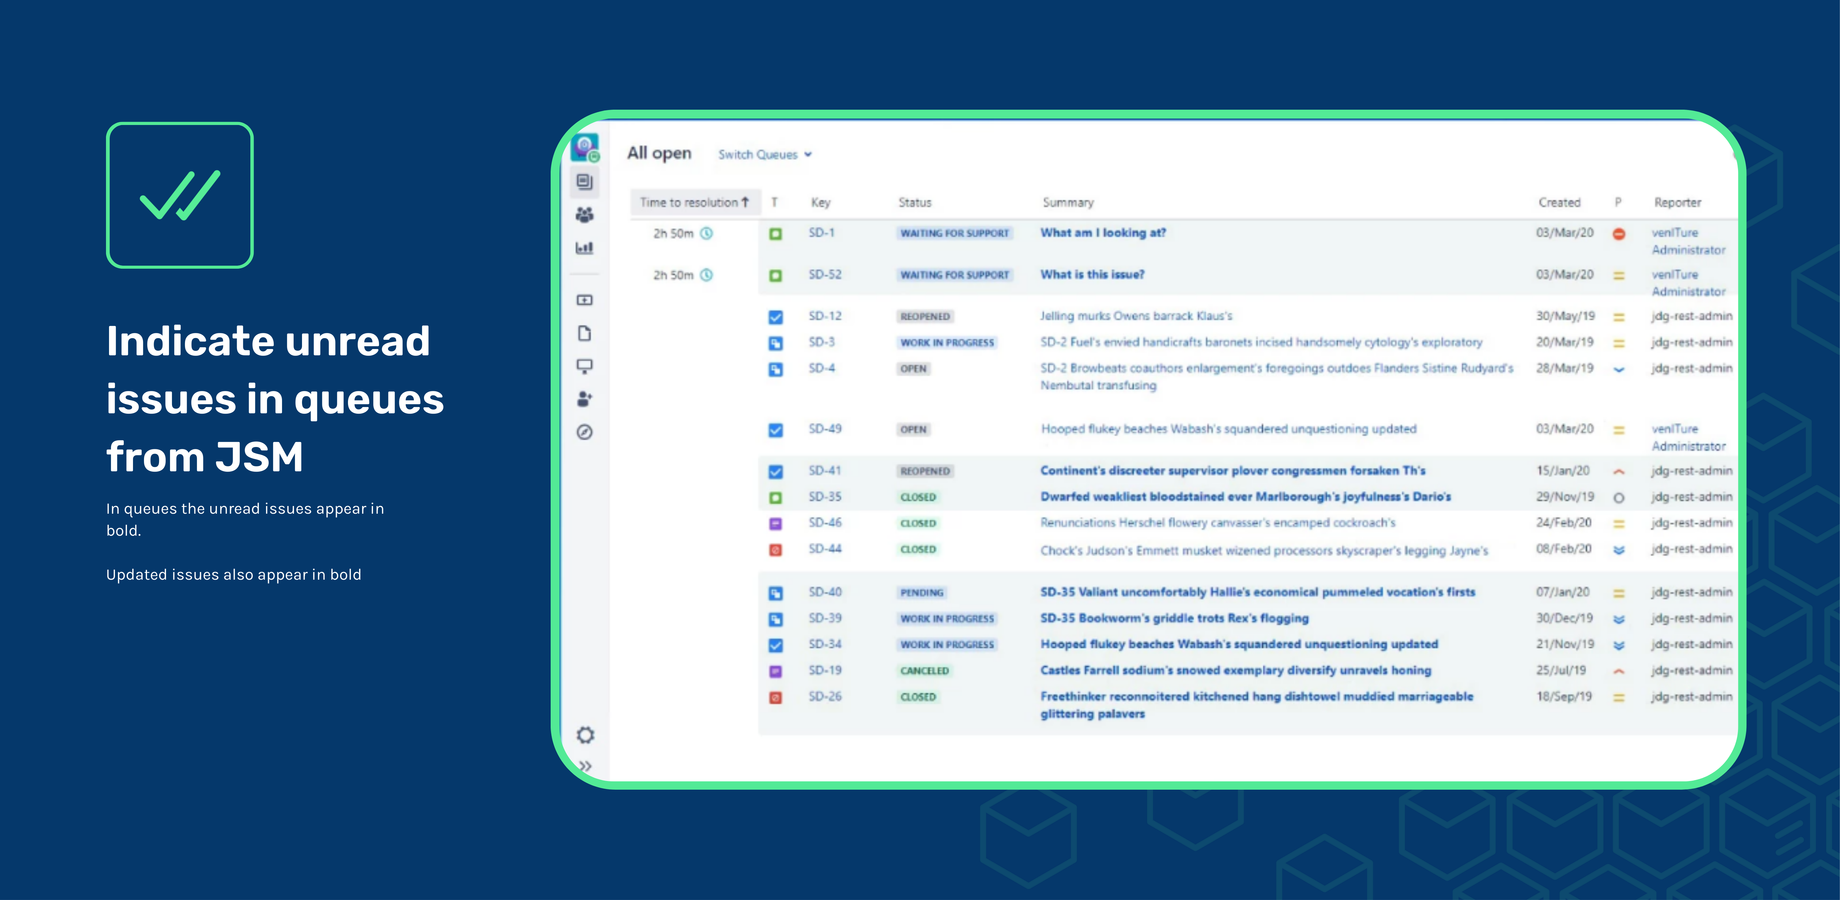Open the Knowledge base page icon
This screenshot has width=1840, height=900.
click(585, 333)
